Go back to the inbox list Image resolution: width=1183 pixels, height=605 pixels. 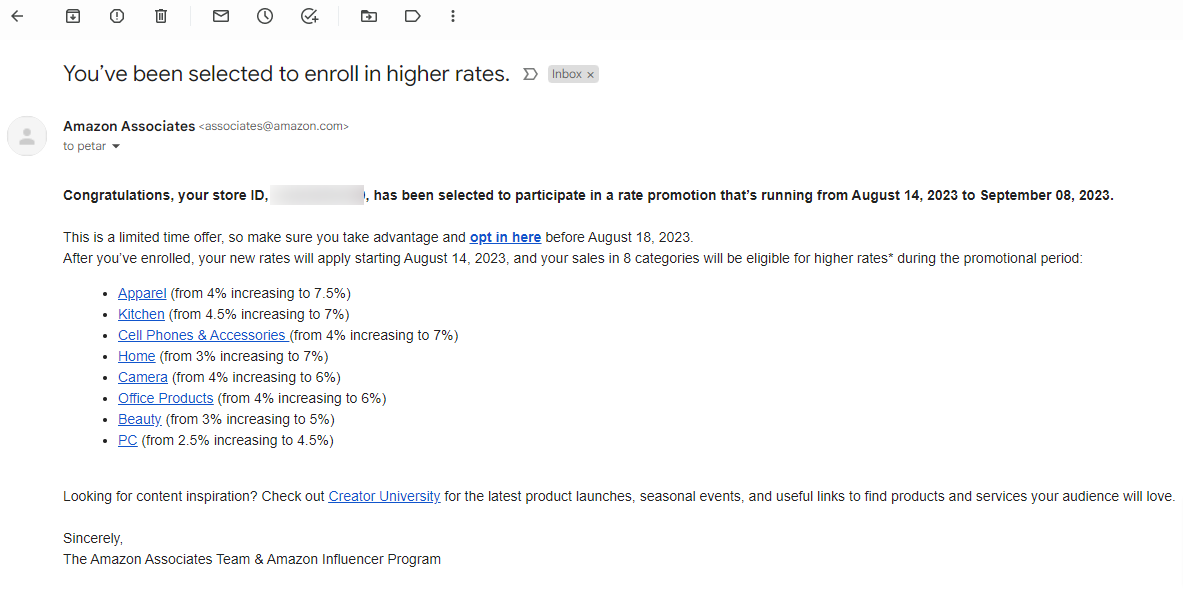pyautogui.click(x=17, y=16)
